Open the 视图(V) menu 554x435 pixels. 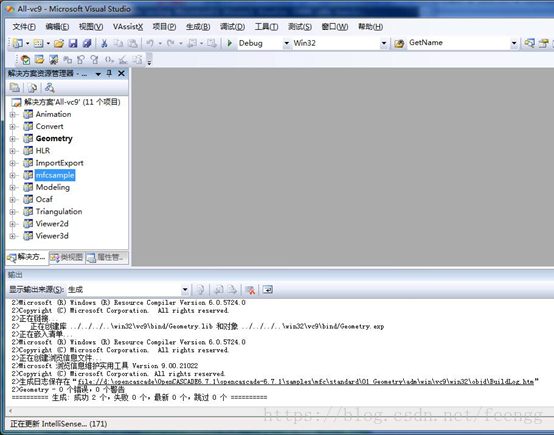(x=91, y=27)
